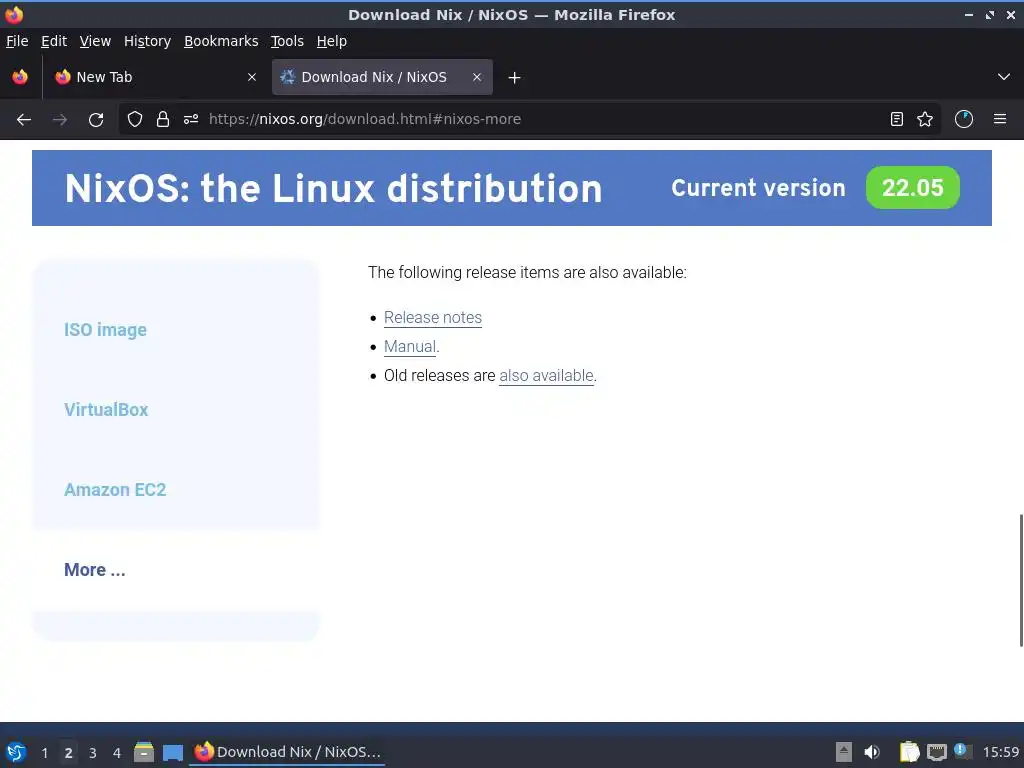Click the removable media tray icon
Image resolution: width=1024 pixels, height=768 pixels.
tap(844, 752)
